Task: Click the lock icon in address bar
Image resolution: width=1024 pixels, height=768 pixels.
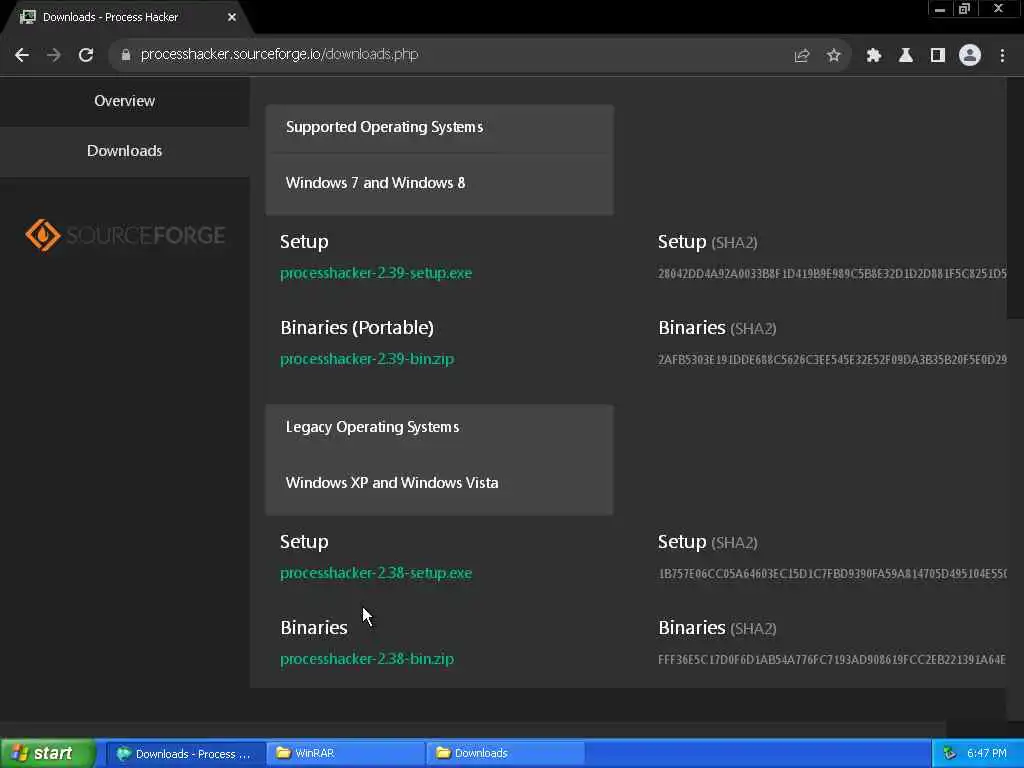Action: (x=125, y=55)
